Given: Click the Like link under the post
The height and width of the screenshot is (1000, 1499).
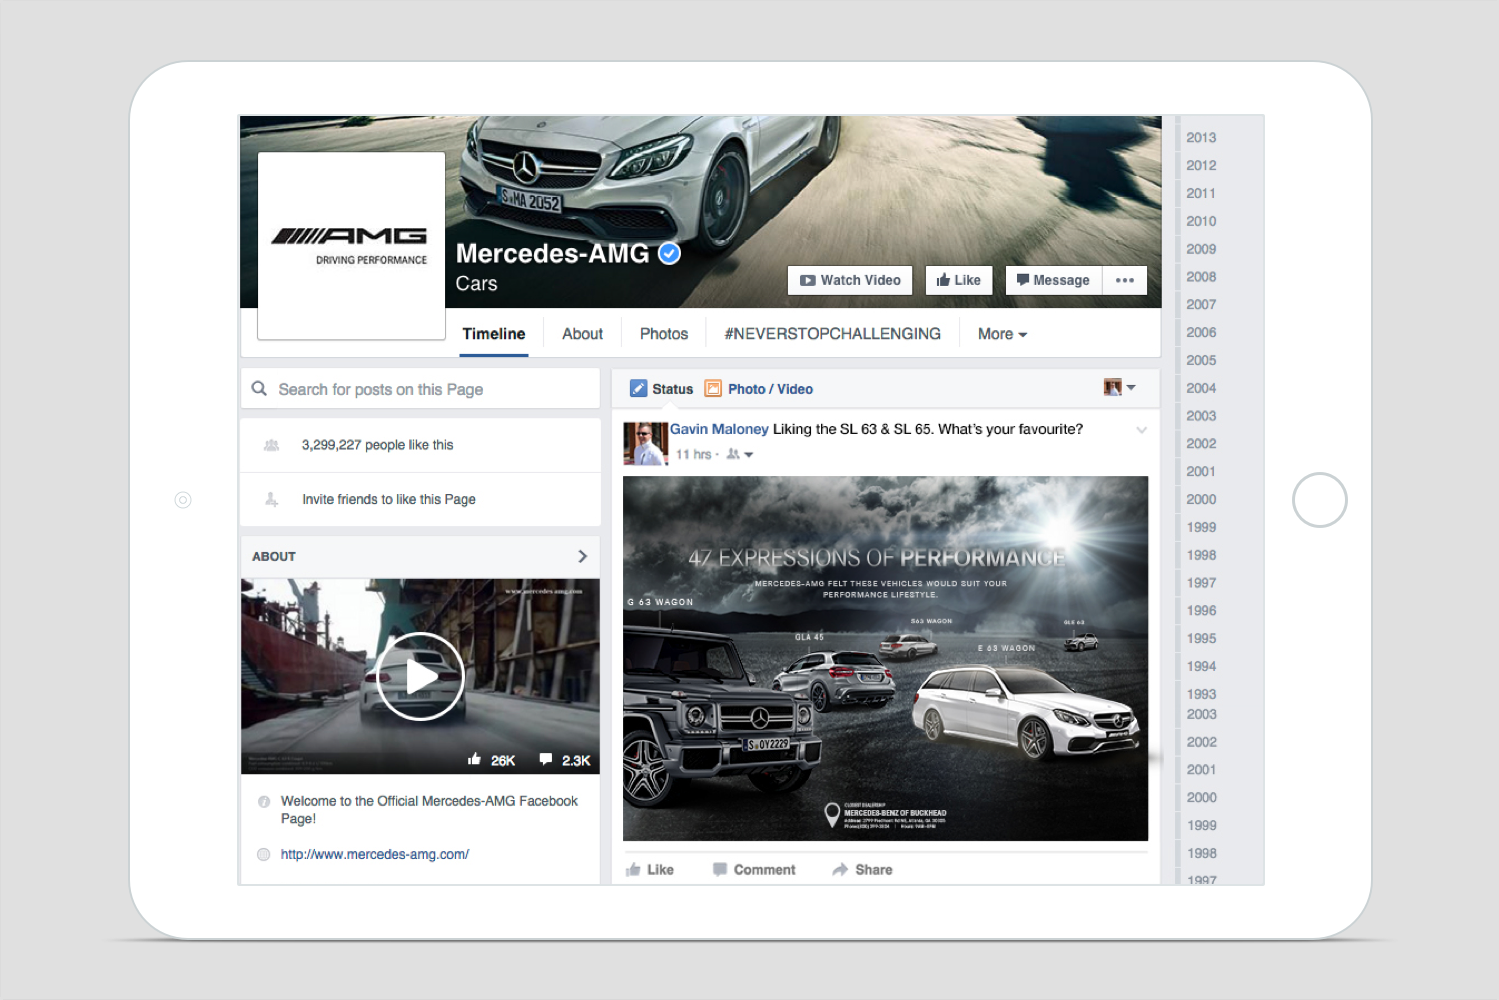Looking at the screenshot, I should coord(650,869).
